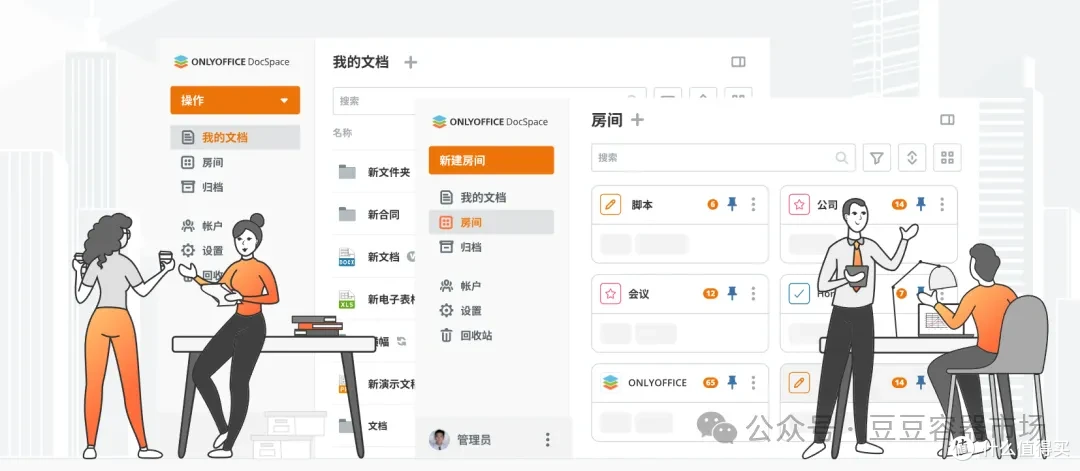Click the plus icon next to 房间 title
Viewport: 1080px width, 471px height.
pyautogui.click(x=638, y=121)
